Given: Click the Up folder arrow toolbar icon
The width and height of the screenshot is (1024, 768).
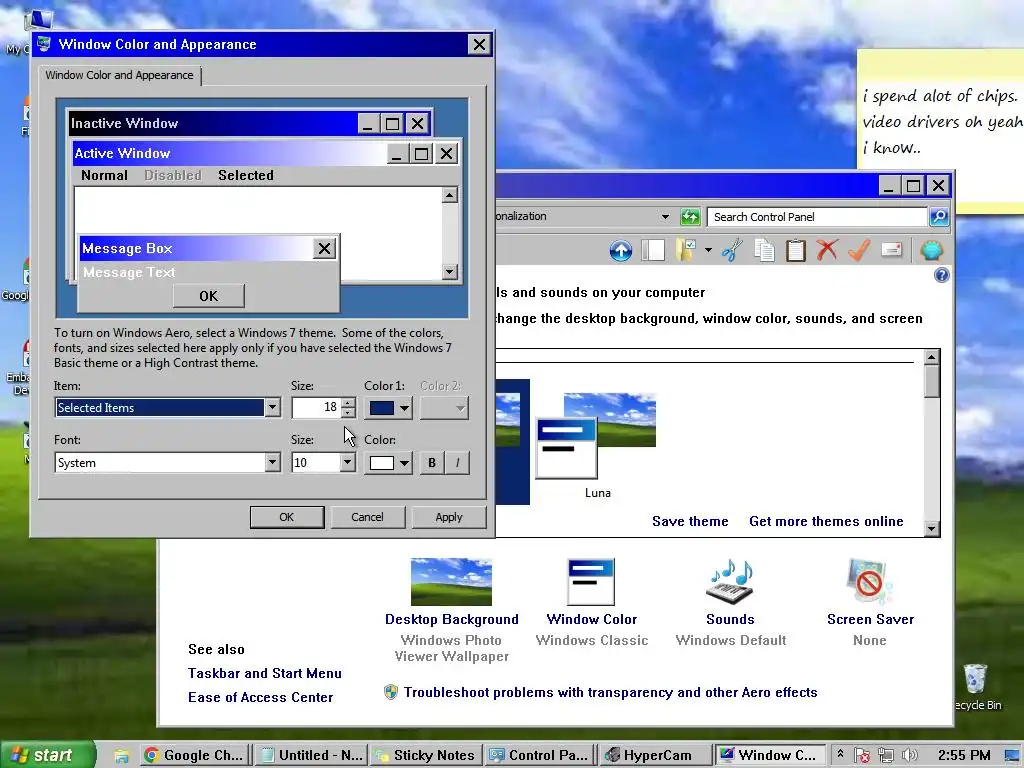Looking at the screenshot, I should coord(620,251).
